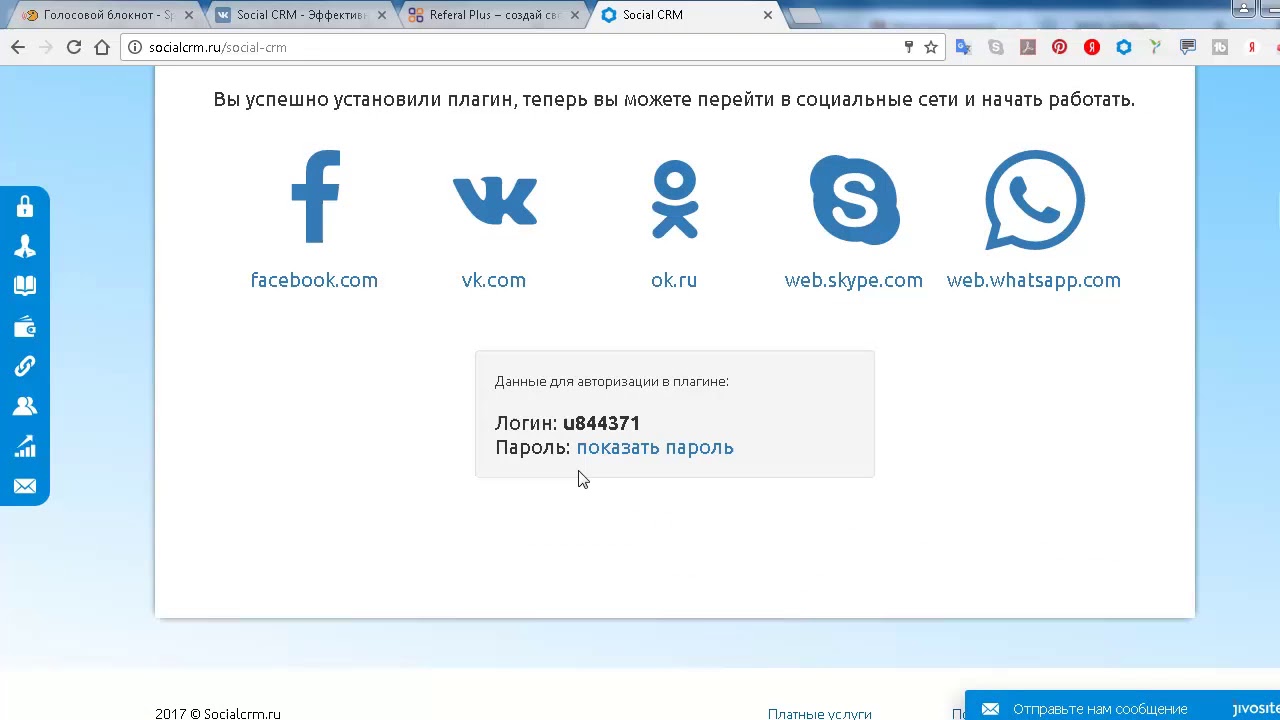Click the blue Social CRM extension icon
This screenshot has height=720, width=1280.
point(1124,47)
